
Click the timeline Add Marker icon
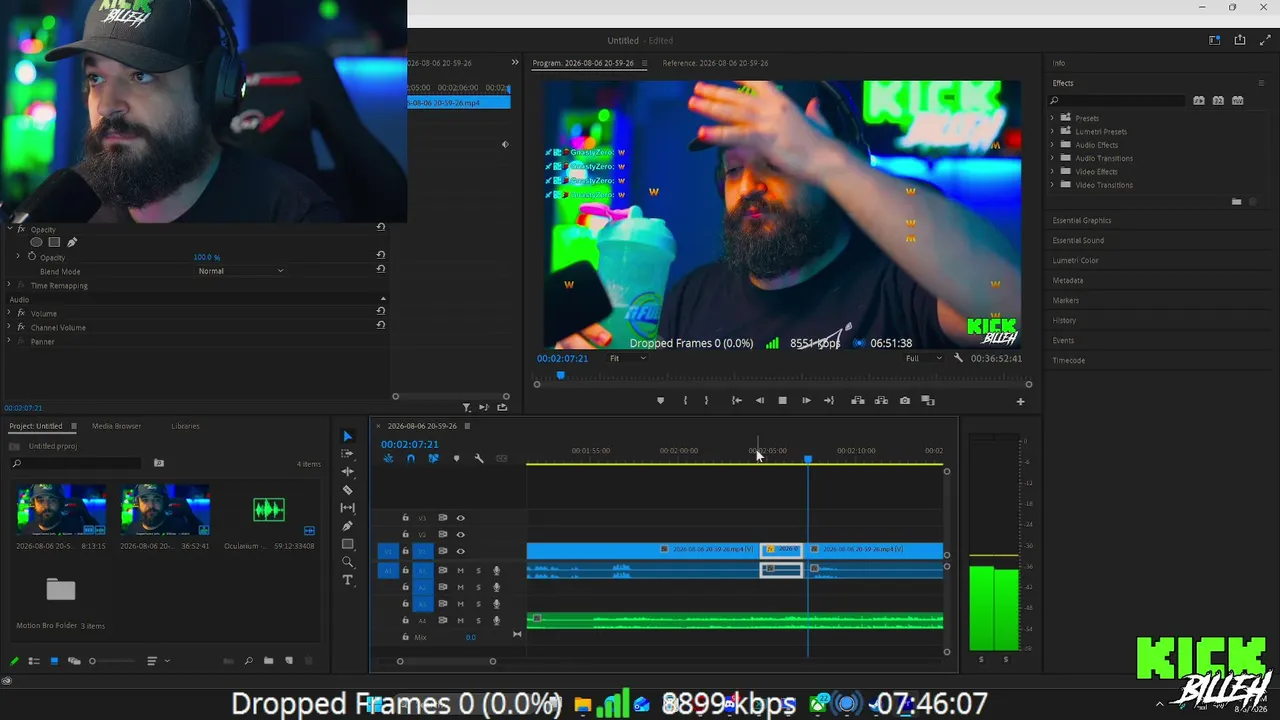(456, 459)
